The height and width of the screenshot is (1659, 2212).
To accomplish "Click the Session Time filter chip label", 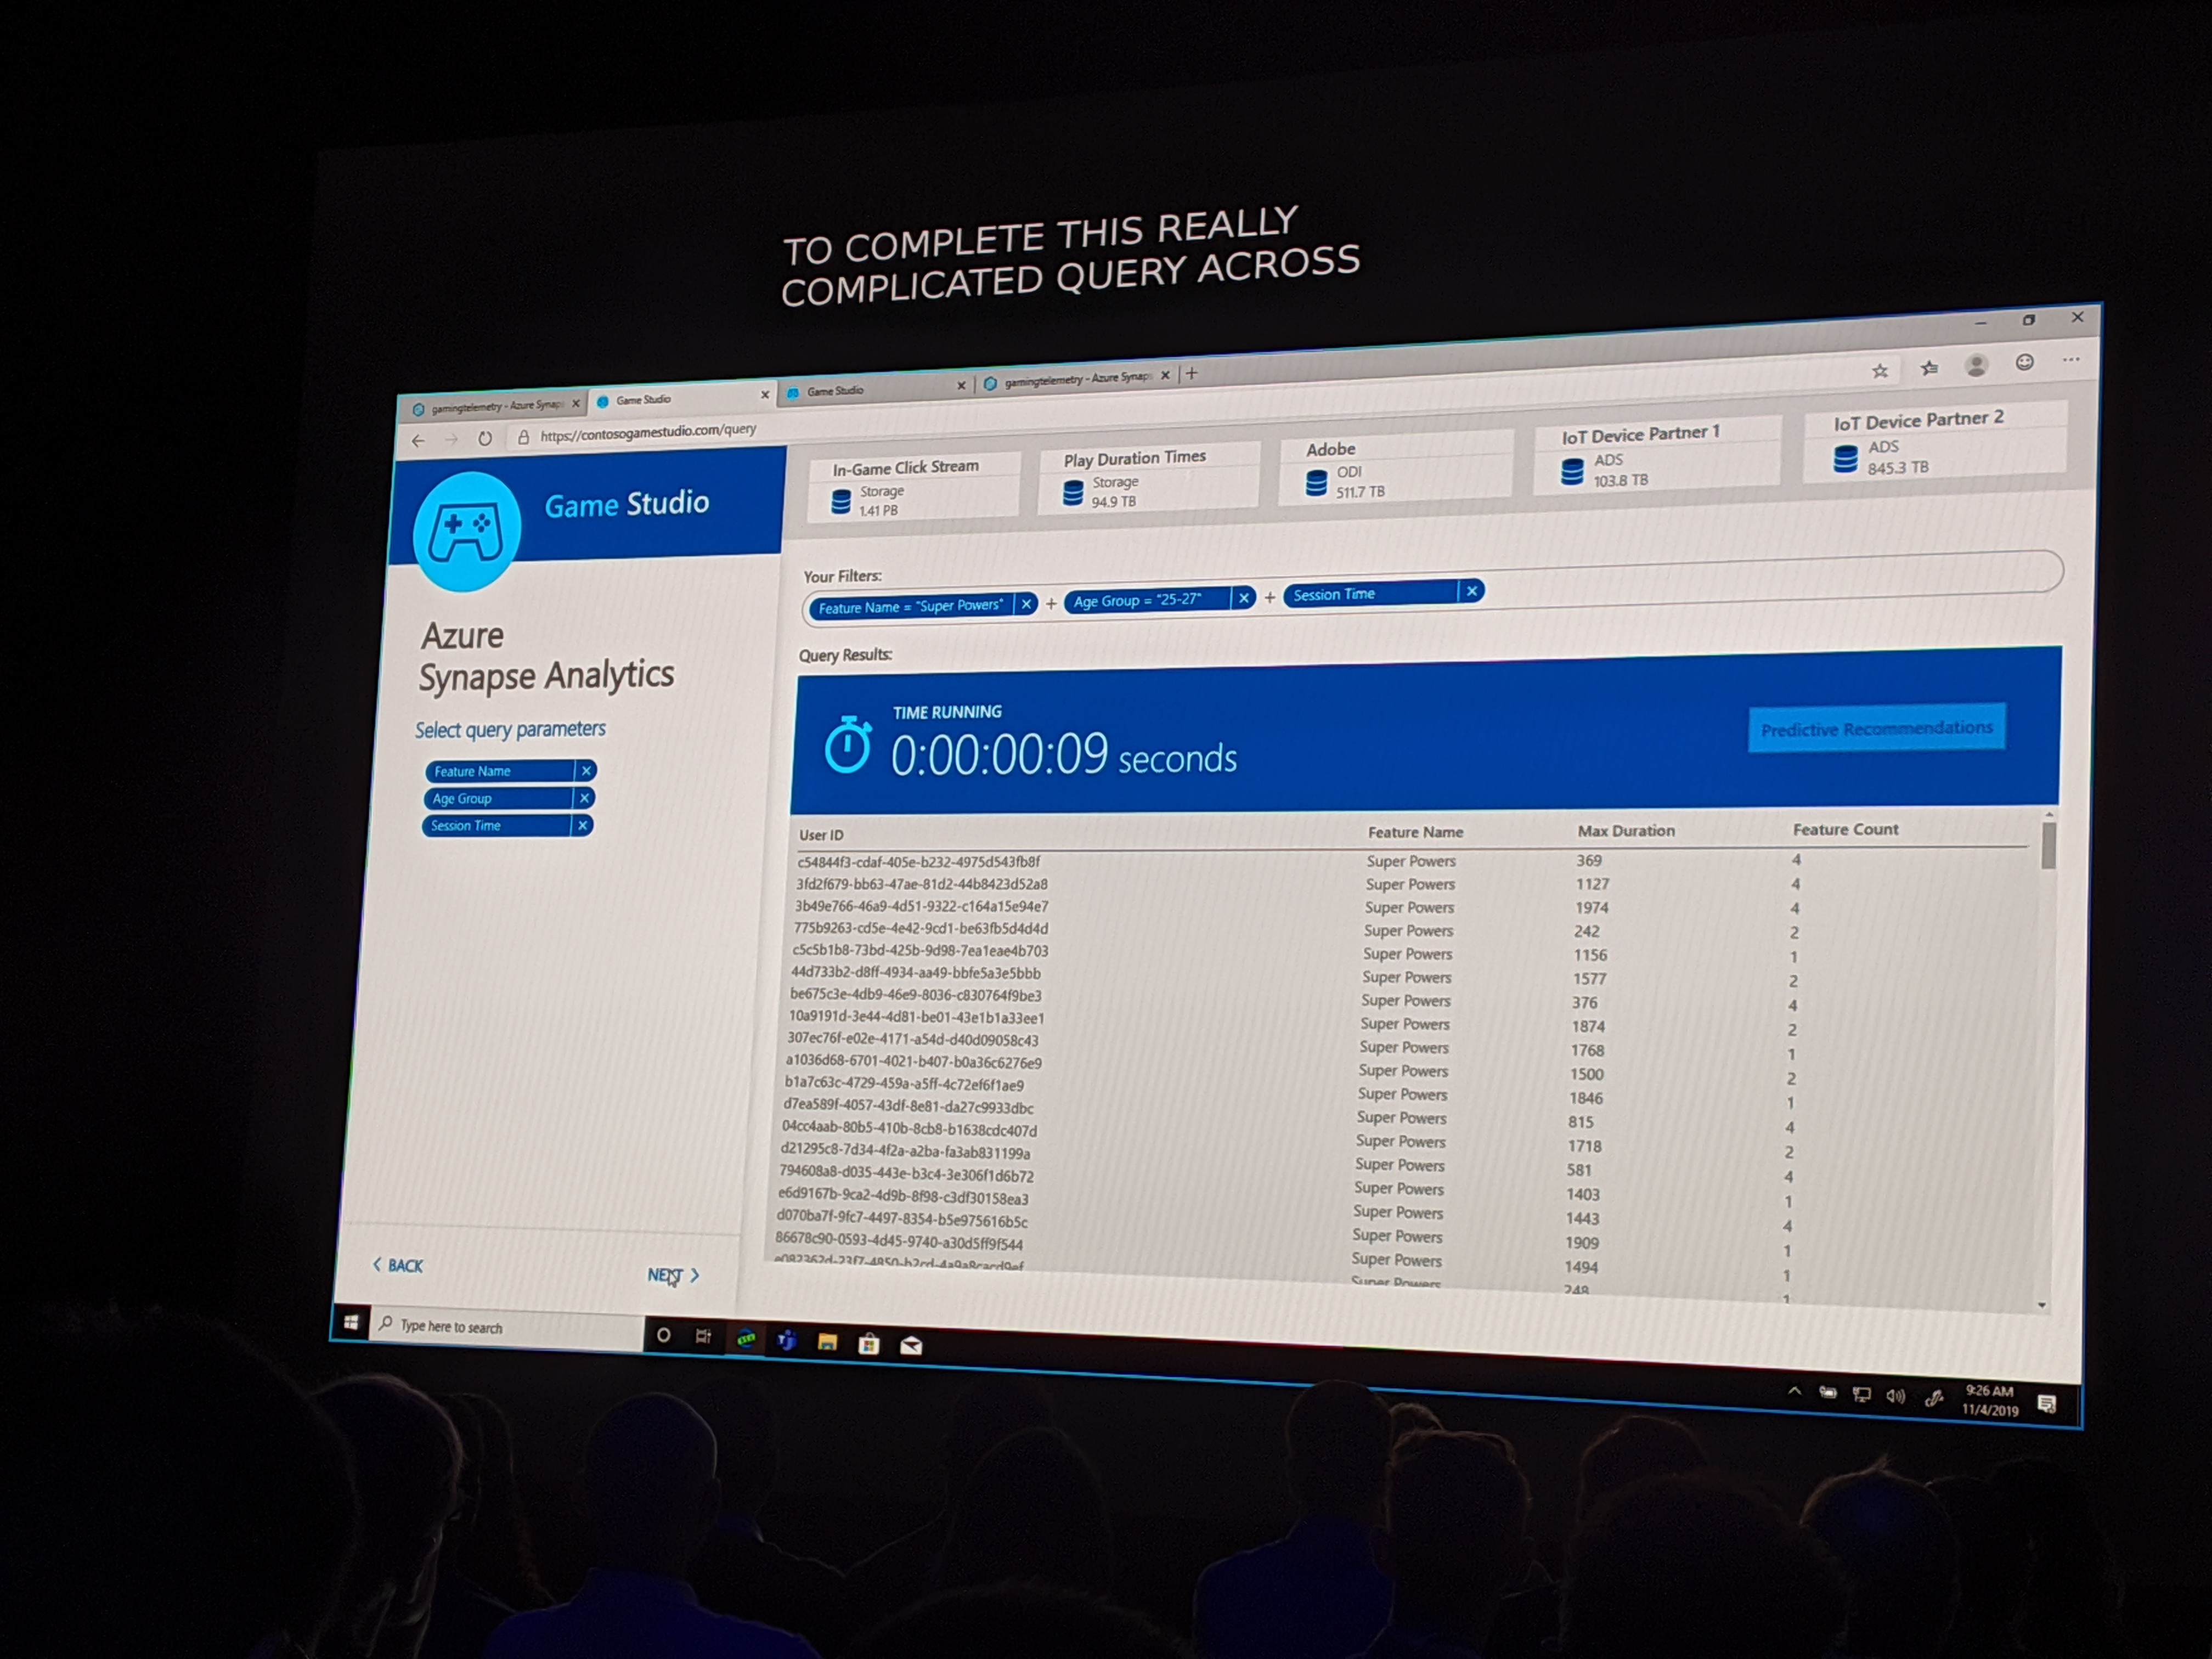I will [1334, 594].
